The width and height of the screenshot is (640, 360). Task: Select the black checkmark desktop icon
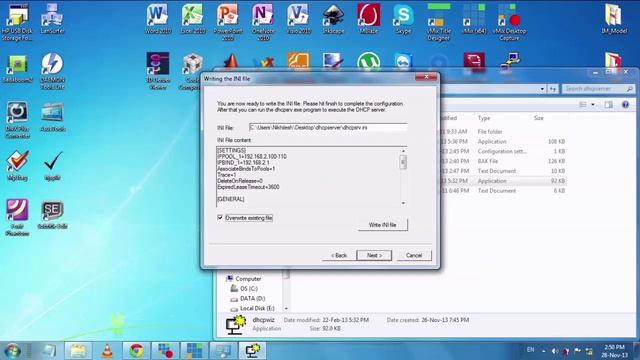(x=52, y=166)
